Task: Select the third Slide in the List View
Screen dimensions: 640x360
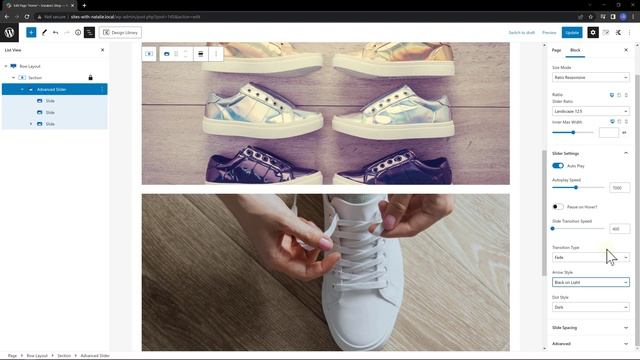Action: [50, 124]
